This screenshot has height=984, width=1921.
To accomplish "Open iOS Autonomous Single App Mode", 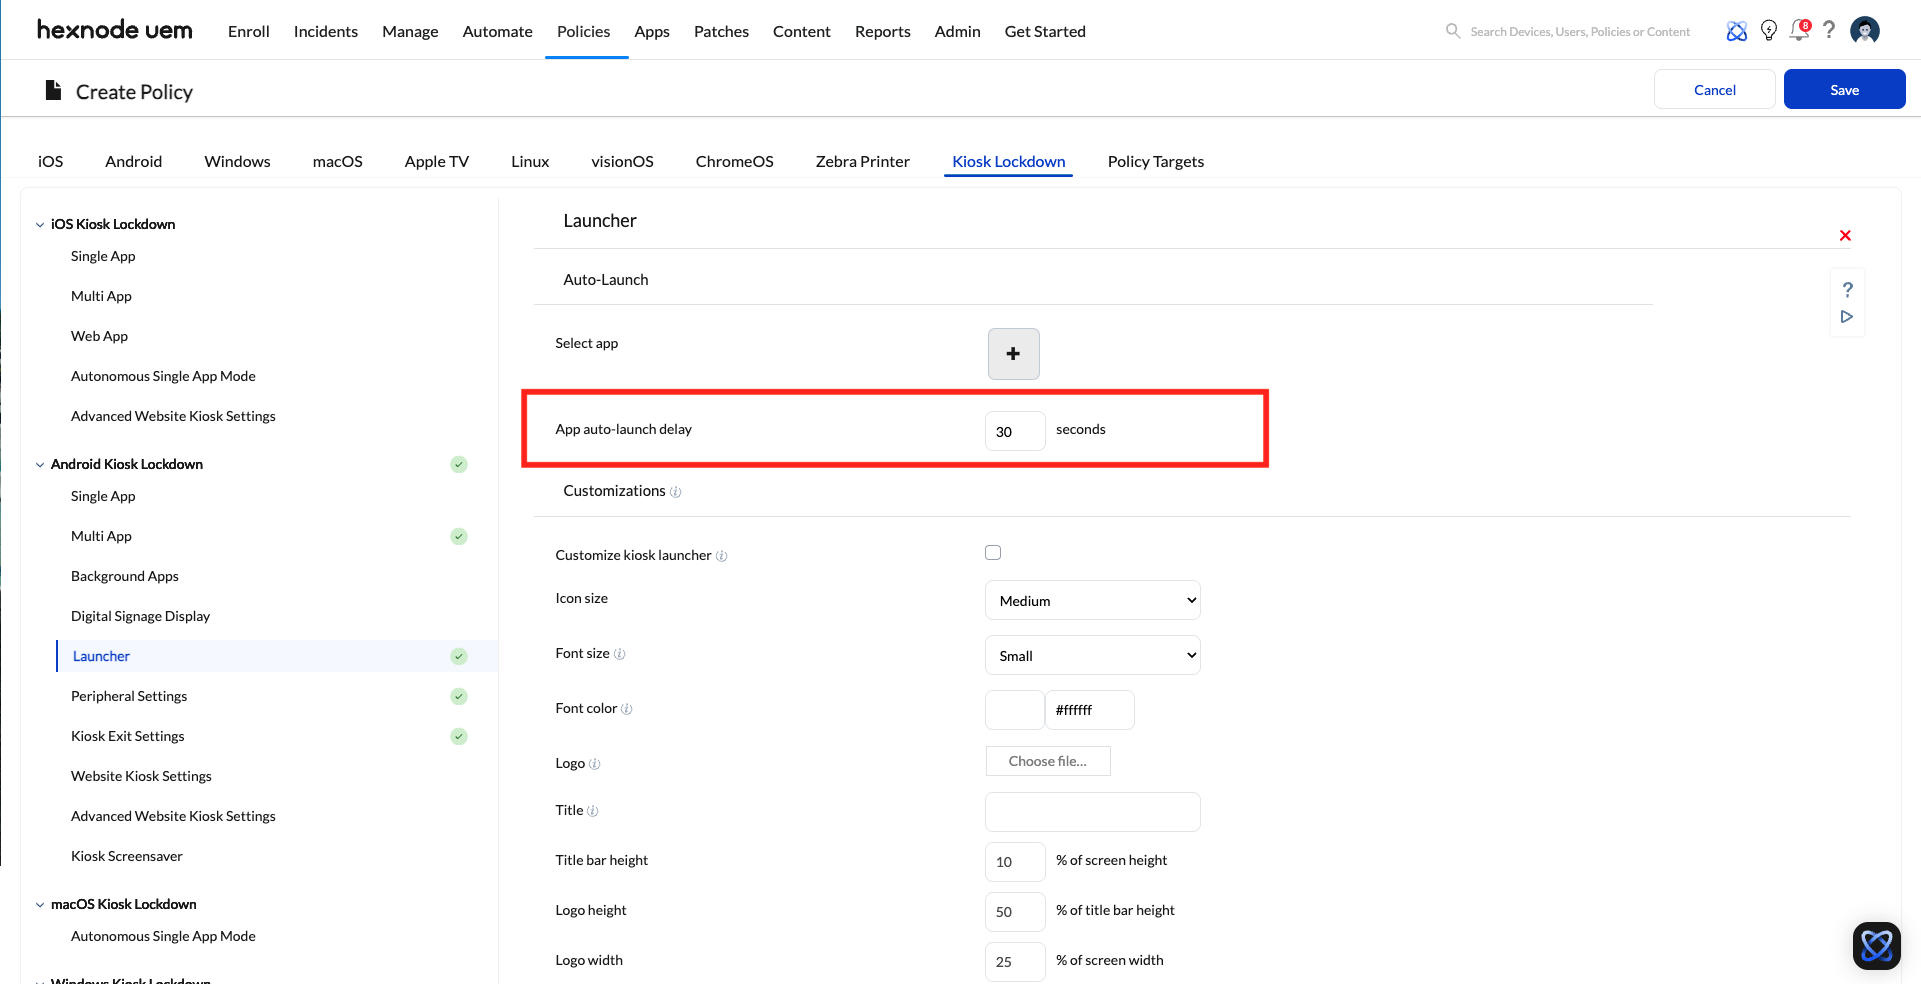I will pyautogui.click(x=163, y=376).
